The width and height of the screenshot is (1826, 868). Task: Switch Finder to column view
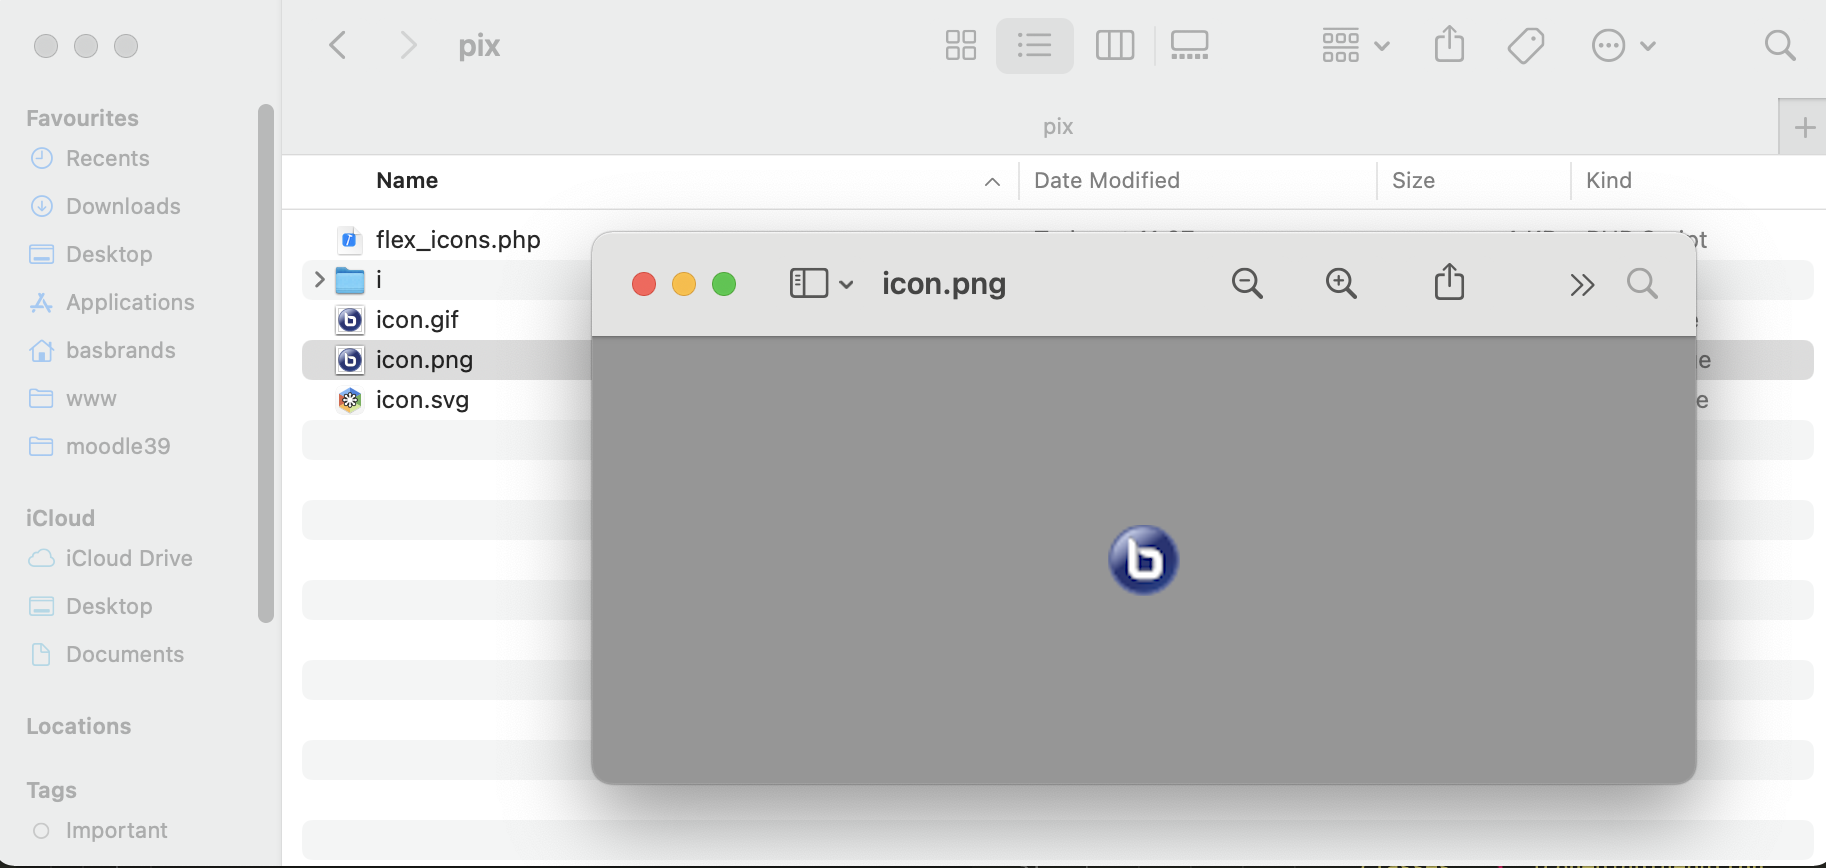pos(1114,45)
